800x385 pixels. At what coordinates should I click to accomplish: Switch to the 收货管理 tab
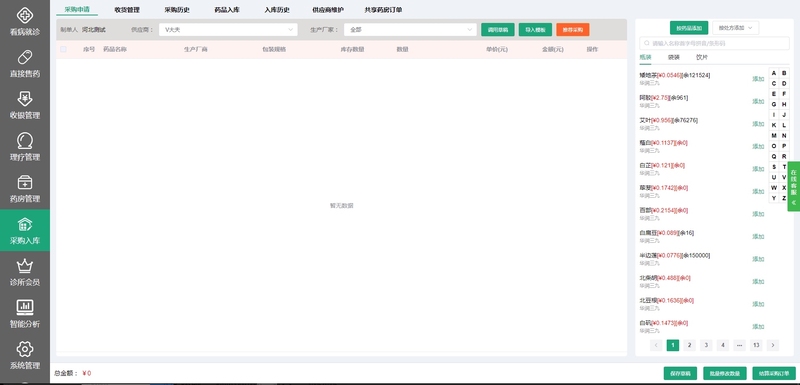(x=127, y=10)
